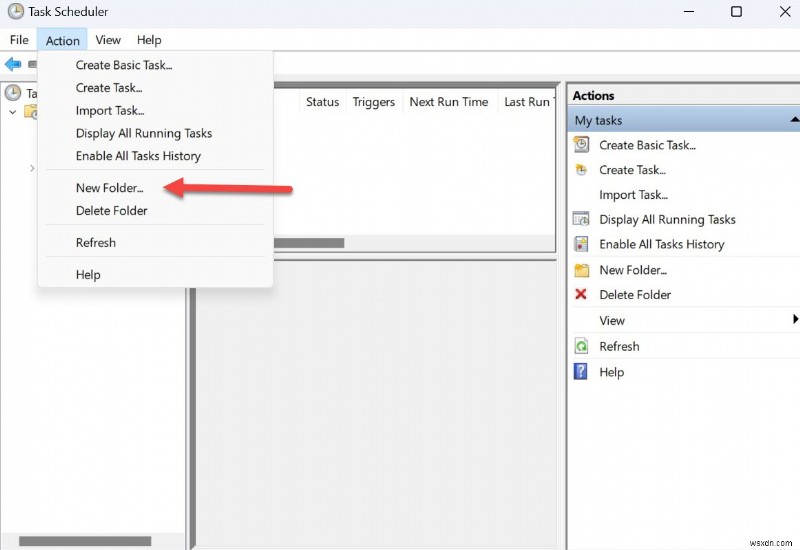800x550 pixels.
Task: Open the File menu
Action: [x=19, y=40]
